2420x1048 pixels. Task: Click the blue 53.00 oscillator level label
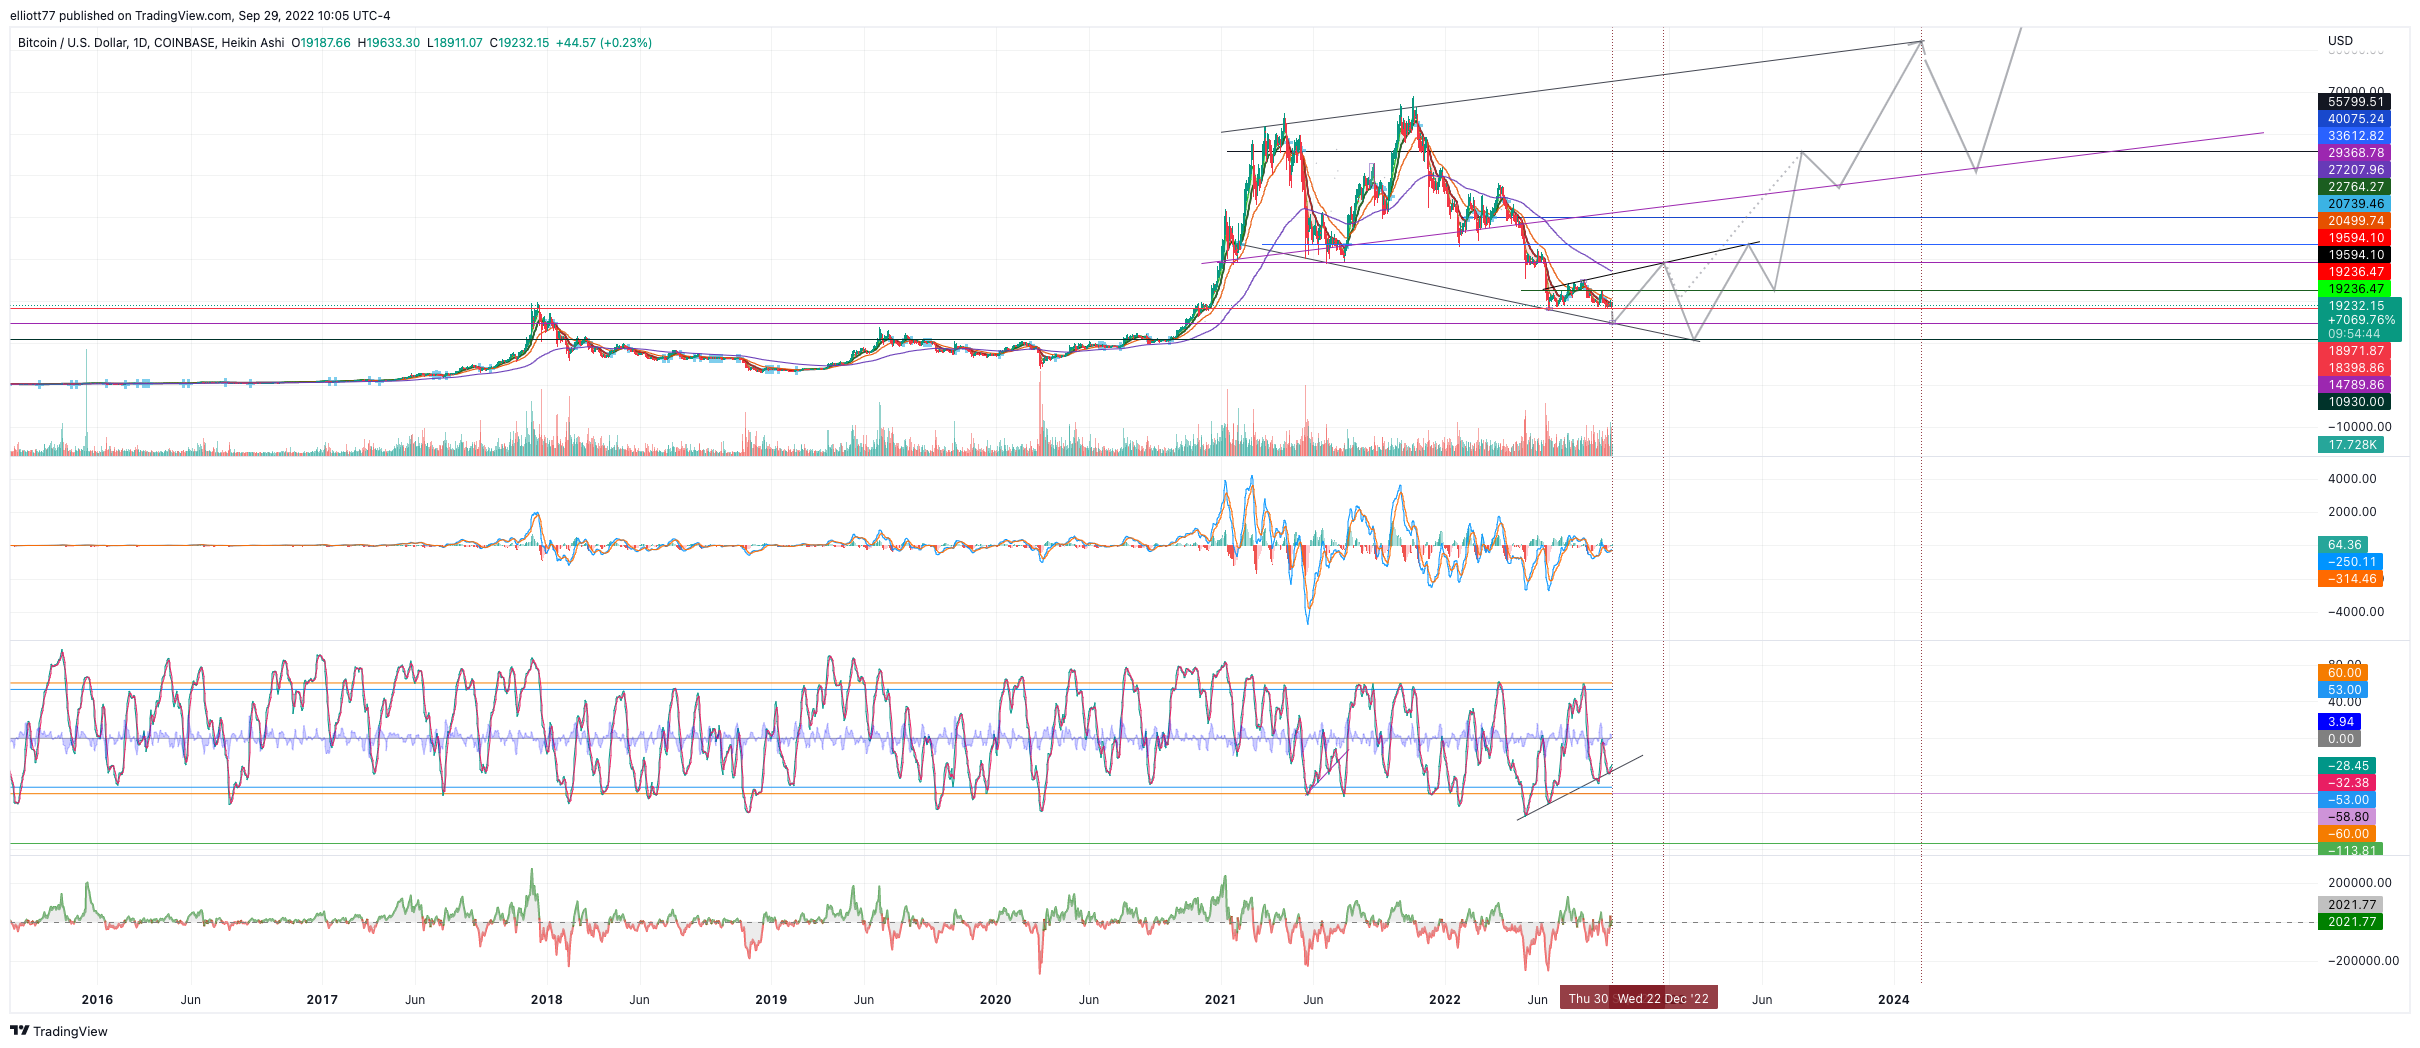[x=2344, y=690]
